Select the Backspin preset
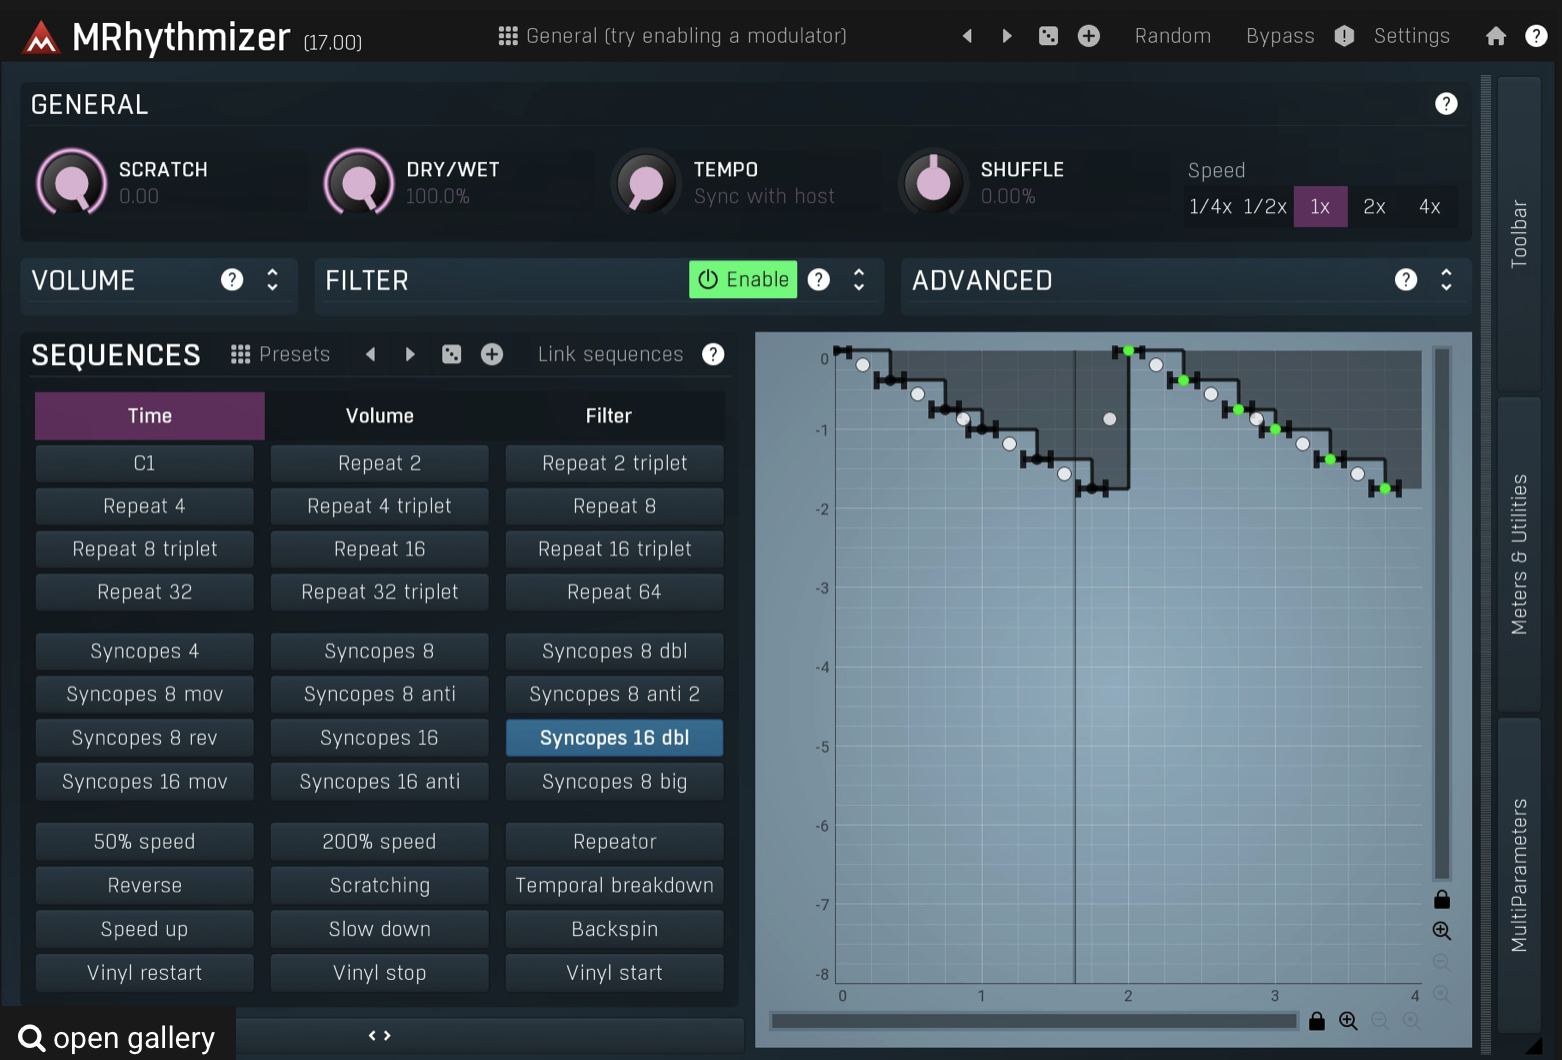 click(x=614, y=929)
